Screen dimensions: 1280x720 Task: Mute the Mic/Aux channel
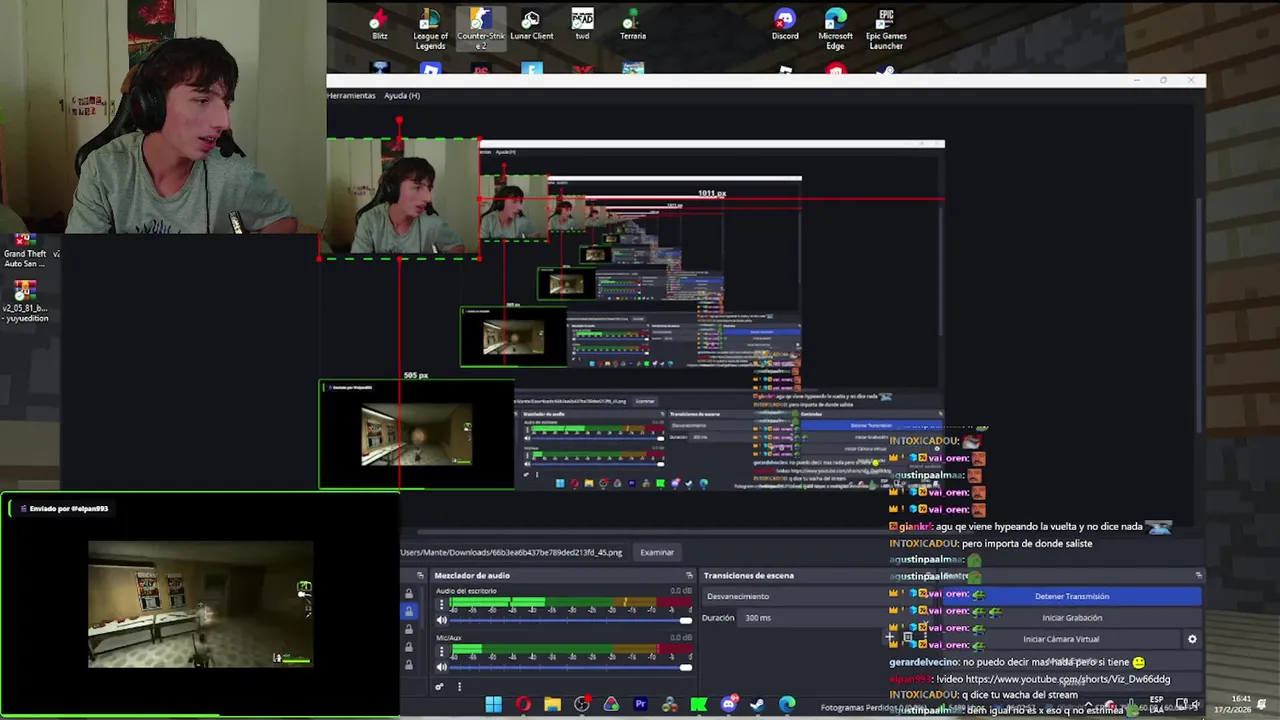(x=442, y=667)
